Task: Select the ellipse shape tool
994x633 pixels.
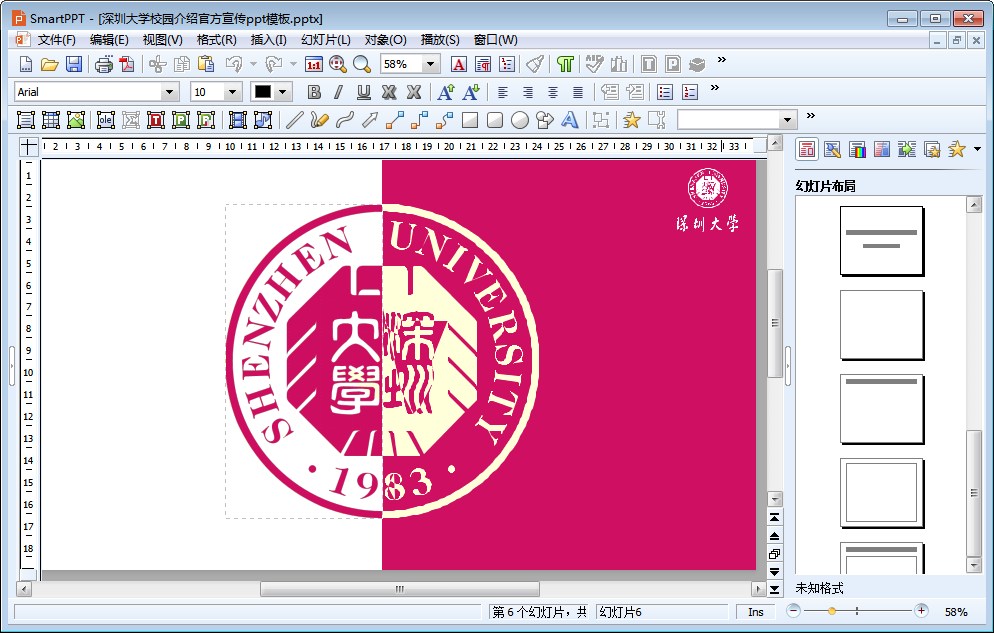Action: tap(520, 120)
